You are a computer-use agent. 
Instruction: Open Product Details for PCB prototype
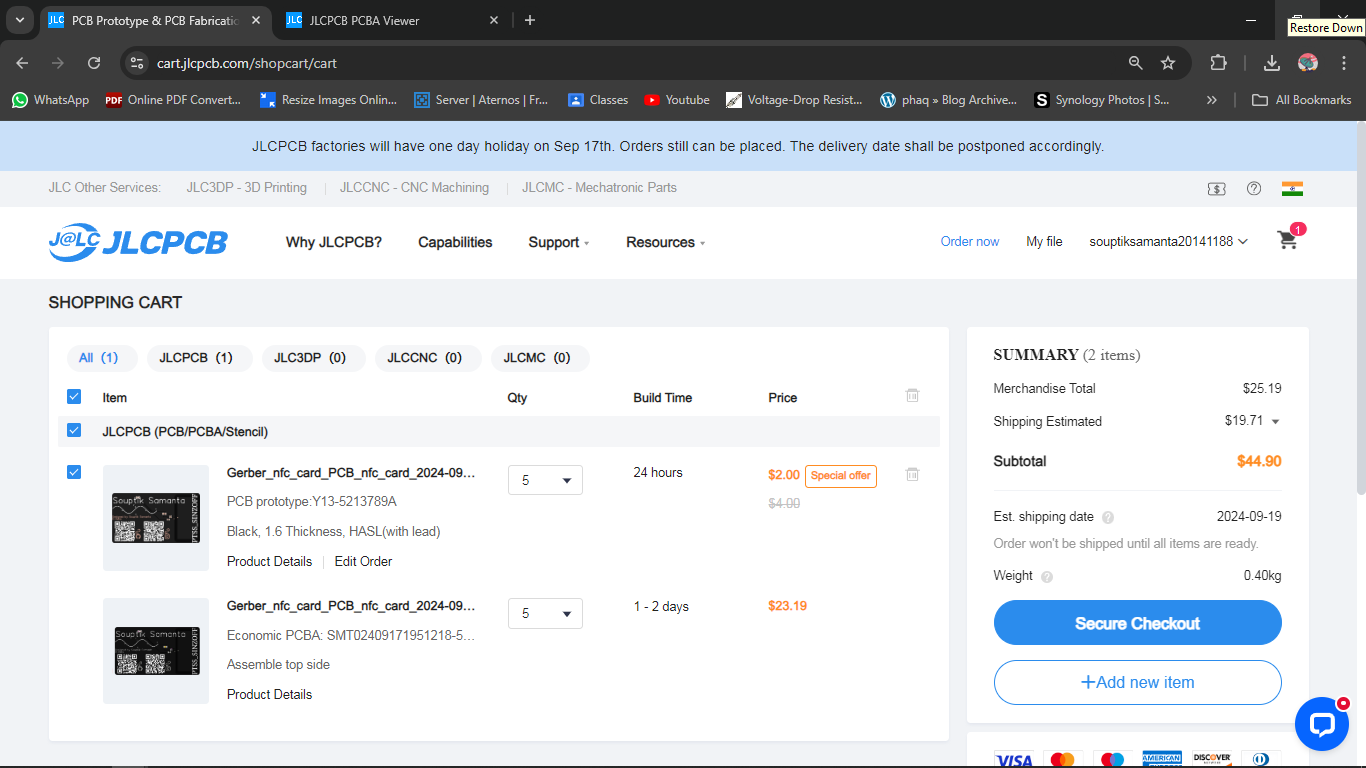coord(269,561)
